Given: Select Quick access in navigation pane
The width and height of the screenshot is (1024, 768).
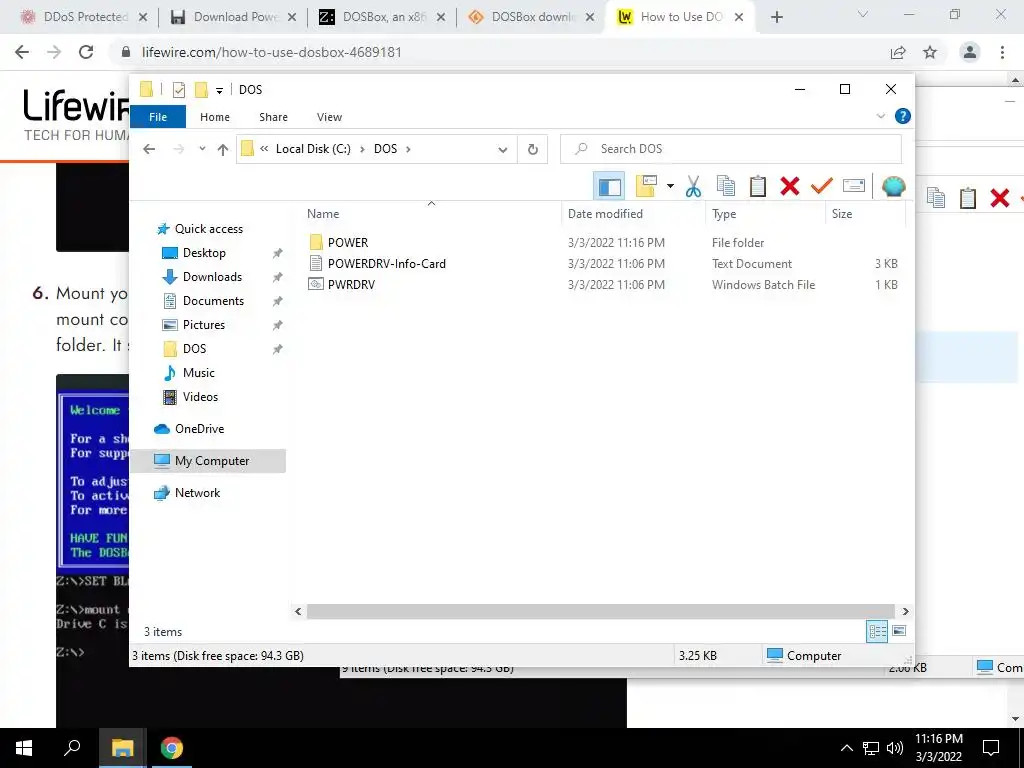Looking at the screenshot, I should pos(208,229).
